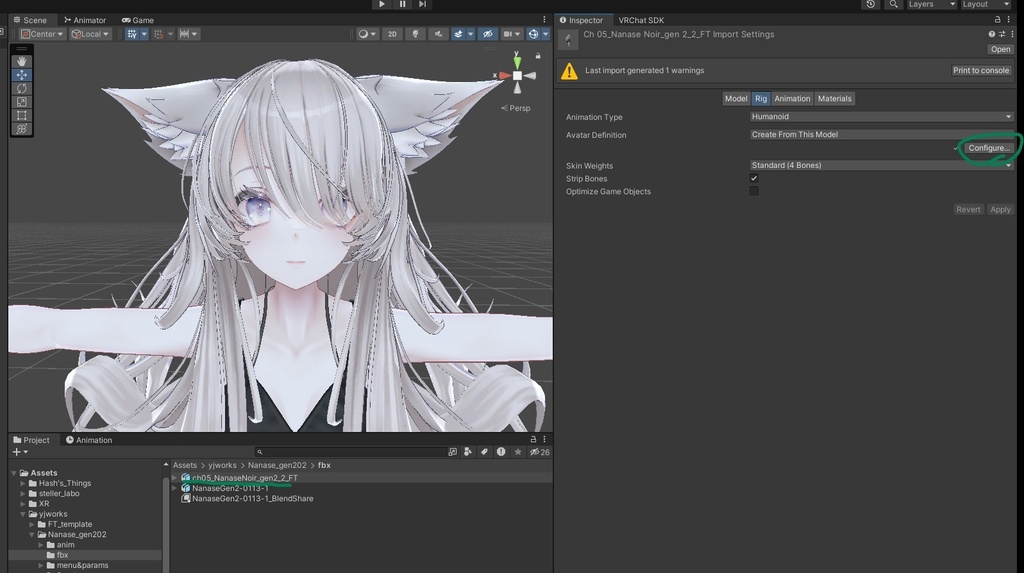Toggle scene audio mute icon

pos(438,34)
